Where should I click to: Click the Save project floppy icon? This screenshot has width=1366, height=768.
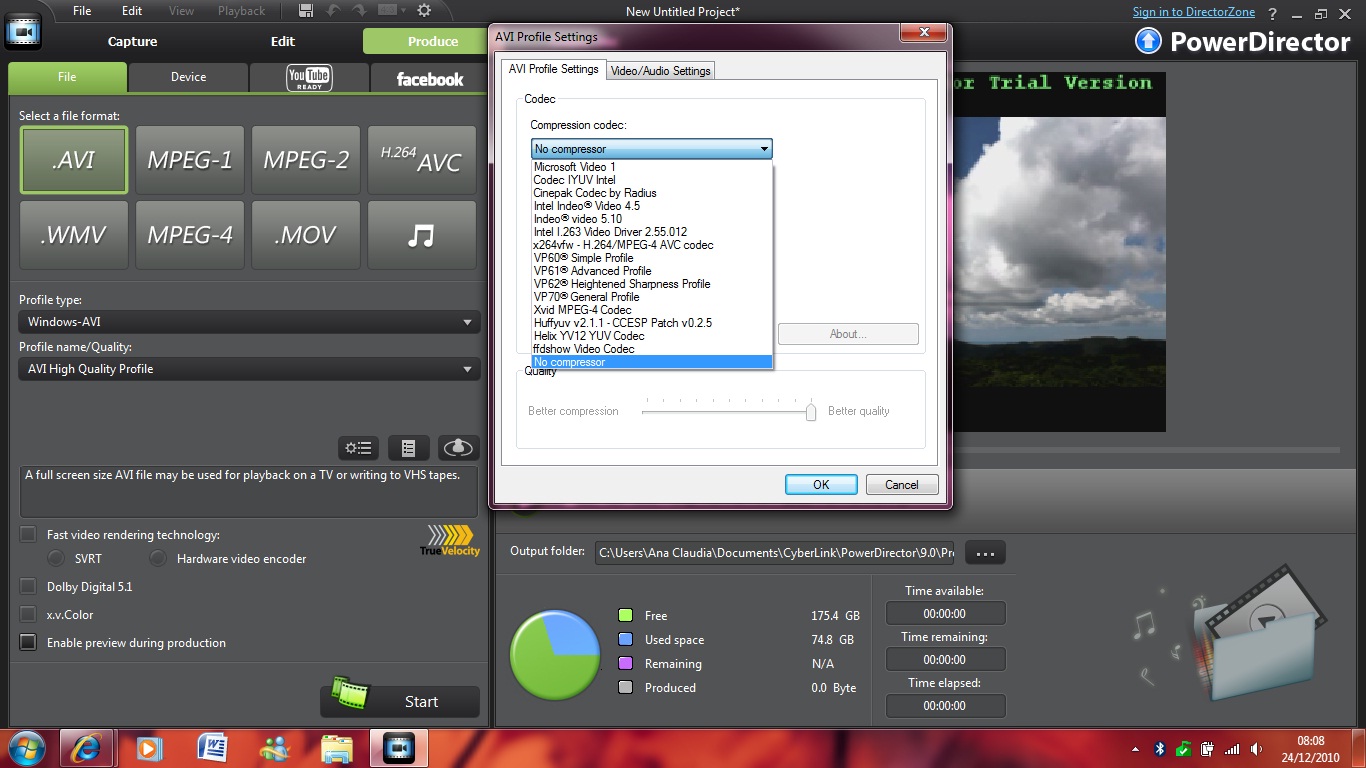306,11
